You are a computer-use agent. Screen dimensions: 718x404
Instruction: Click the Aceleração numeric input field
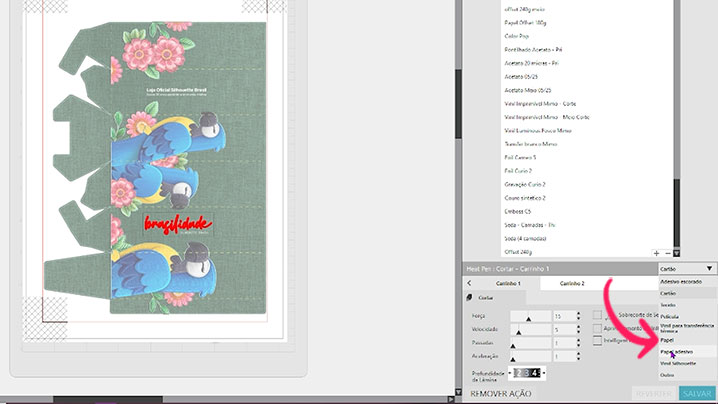pyautogui.click(x=564, y=356)
